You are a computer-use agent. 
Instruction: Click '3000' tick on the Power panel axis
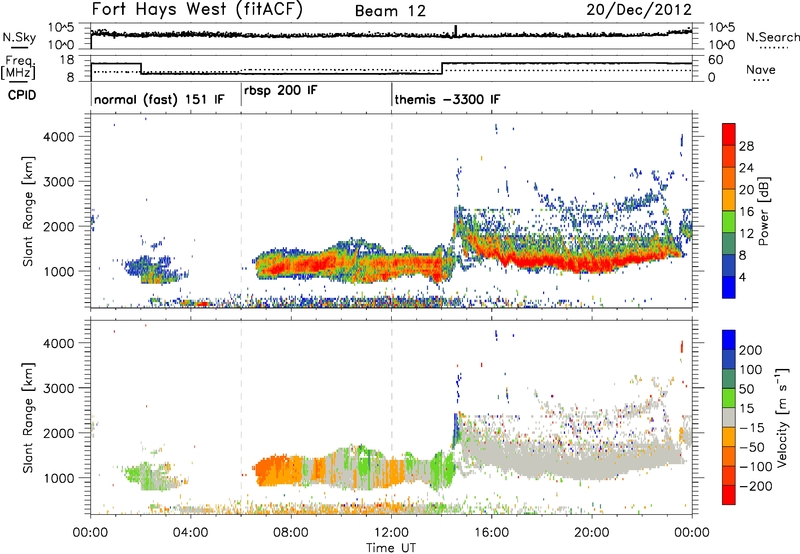(x=58, y=182)
